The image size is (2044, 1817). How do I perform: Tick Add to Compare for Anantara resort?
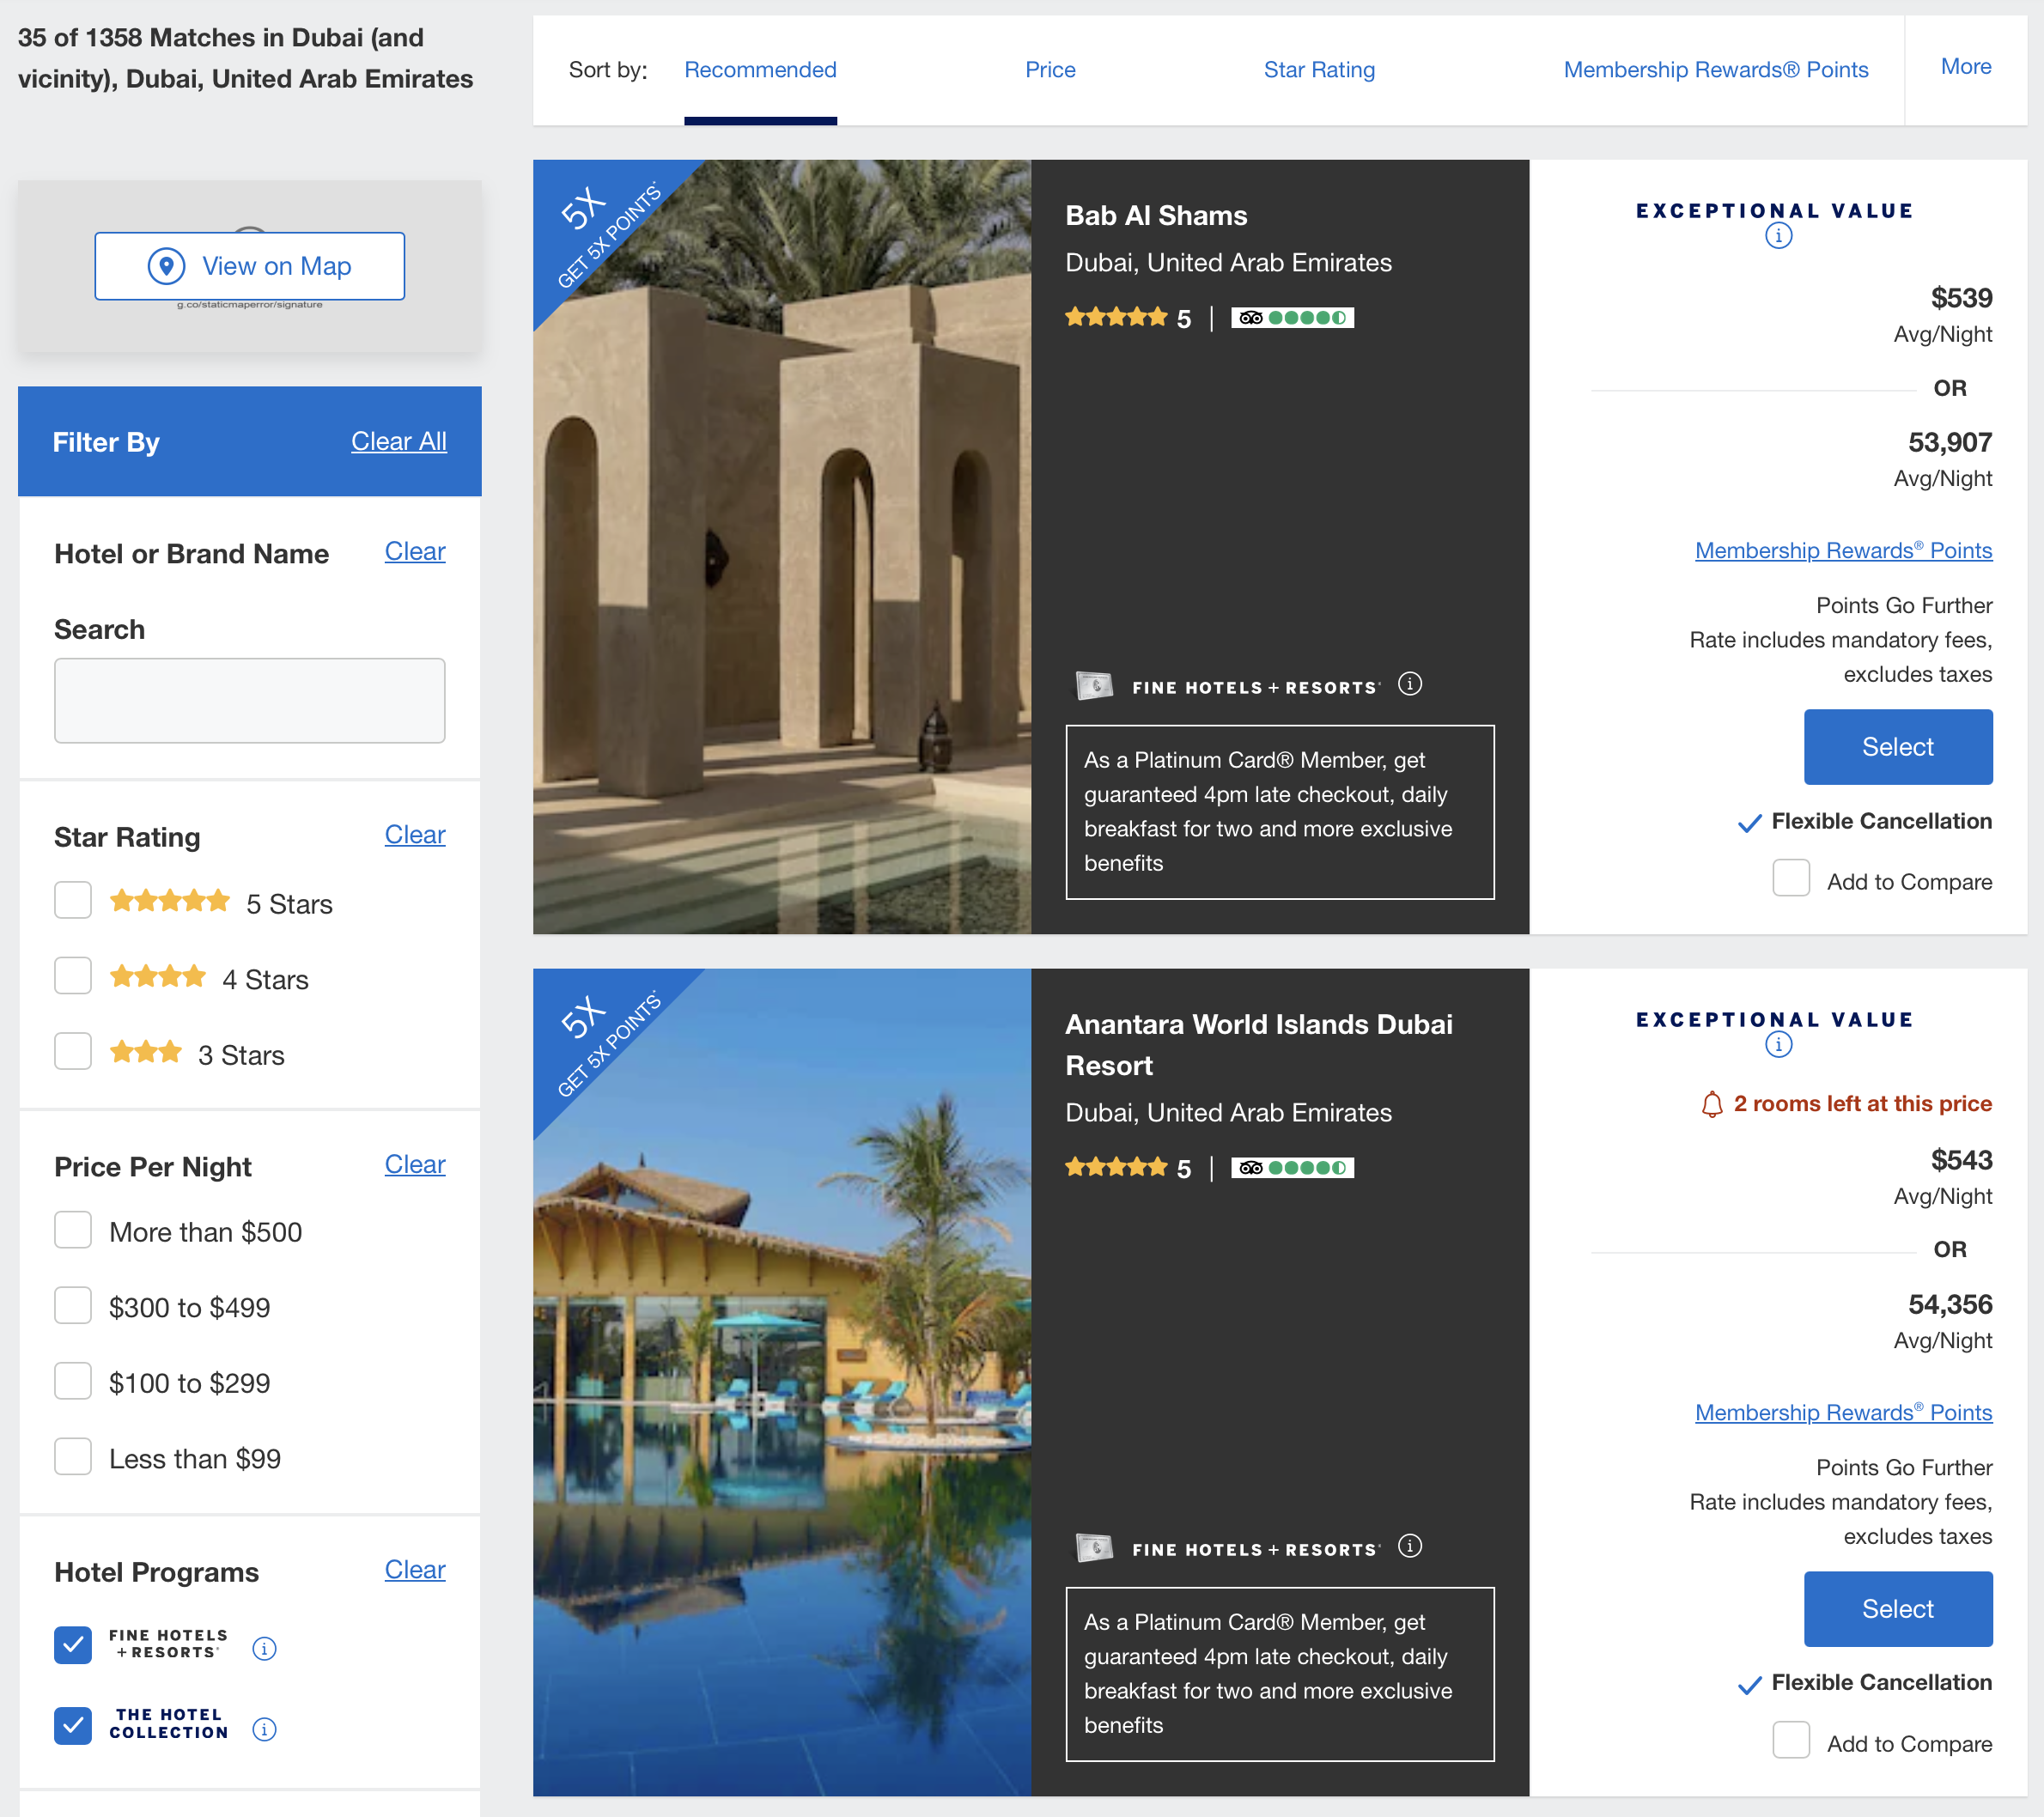coord(1791,1740)
